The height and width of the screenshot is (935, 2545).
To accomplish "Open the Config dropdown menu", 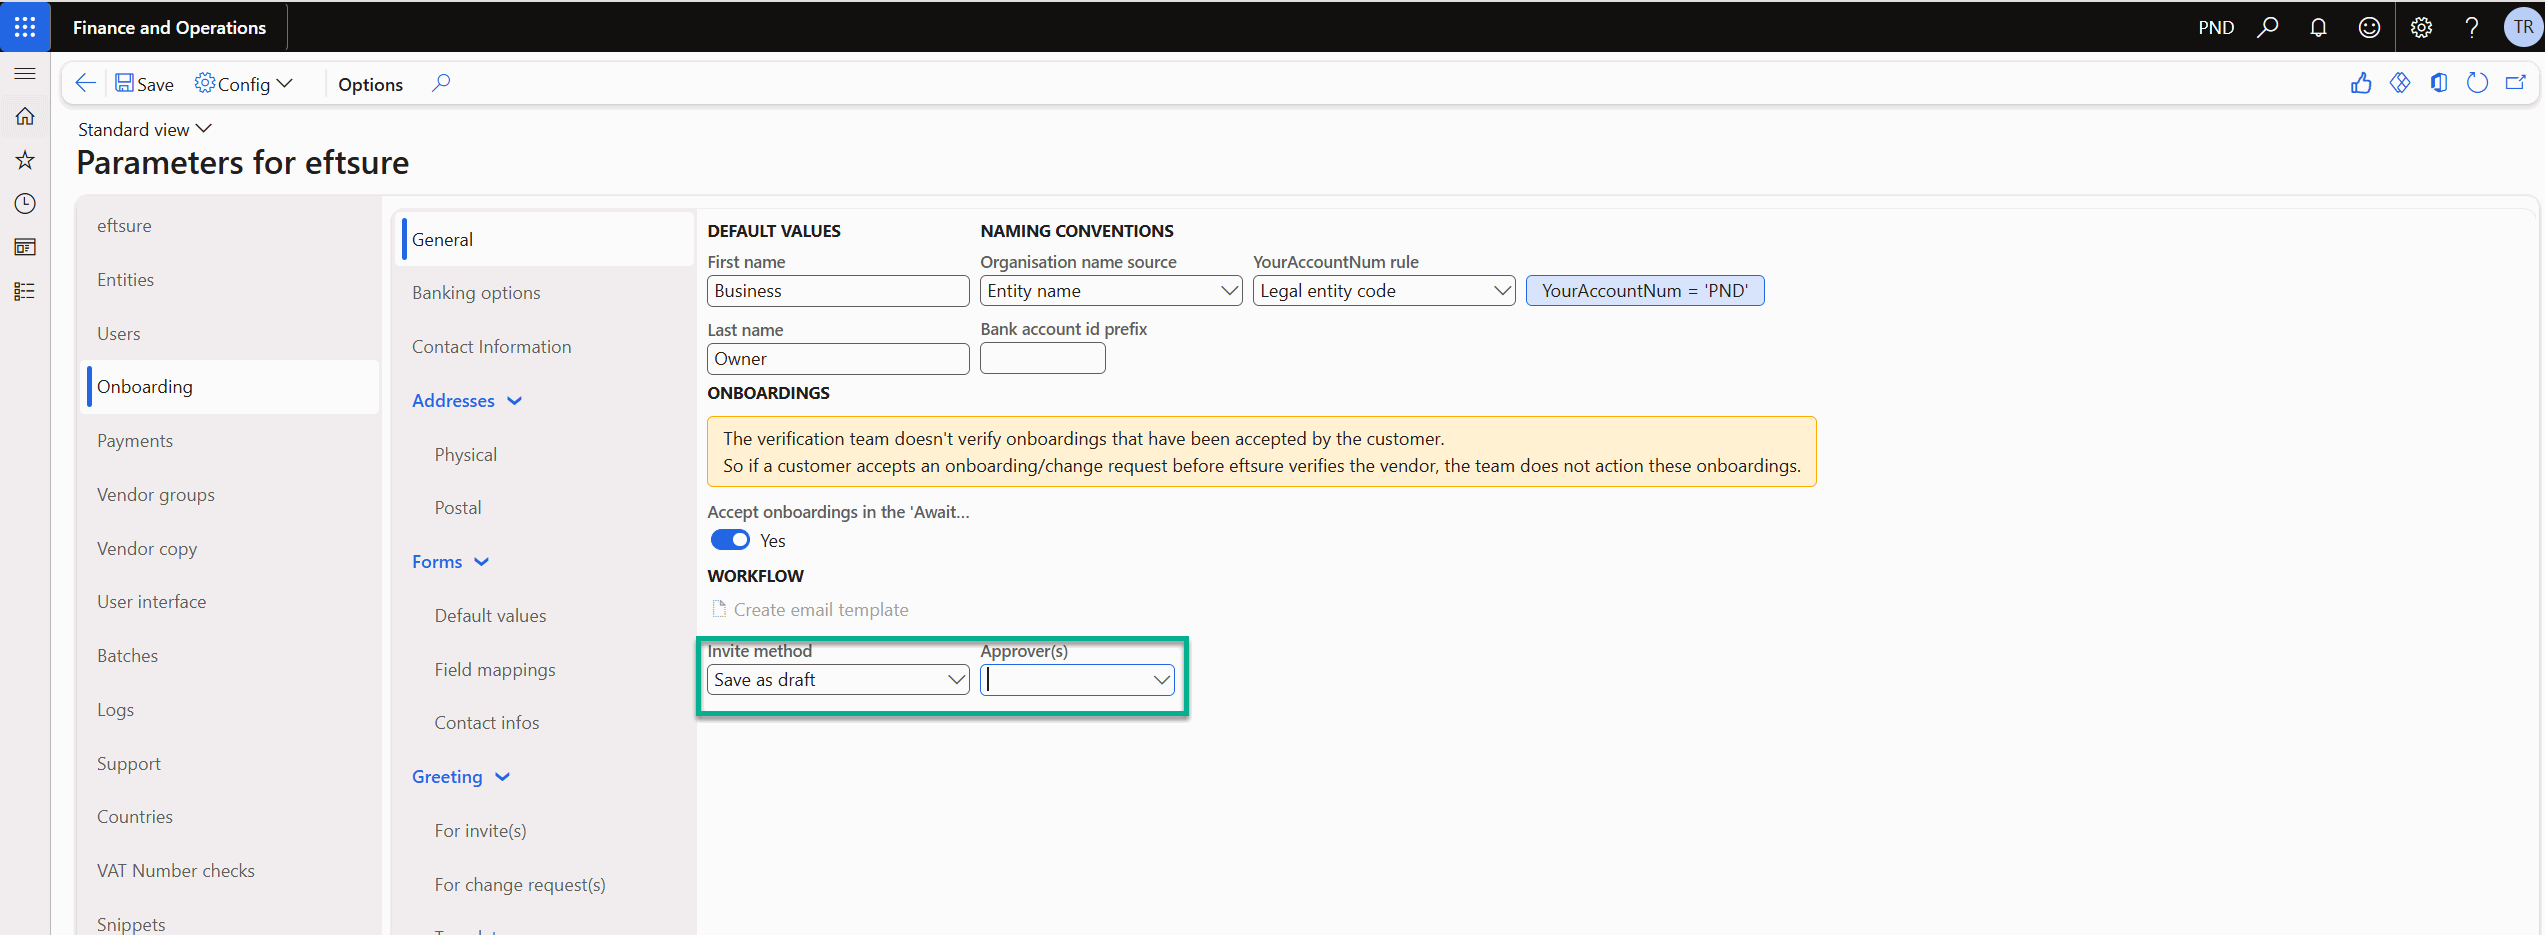I will pyautogui.click(x=244, y=84).
